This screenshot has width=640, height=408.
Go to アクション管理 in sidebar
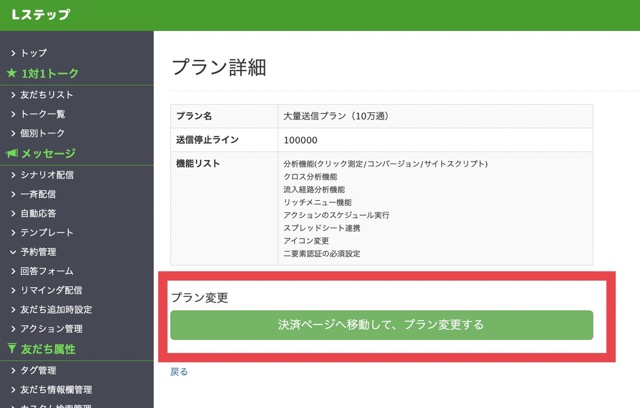point(51,328)
